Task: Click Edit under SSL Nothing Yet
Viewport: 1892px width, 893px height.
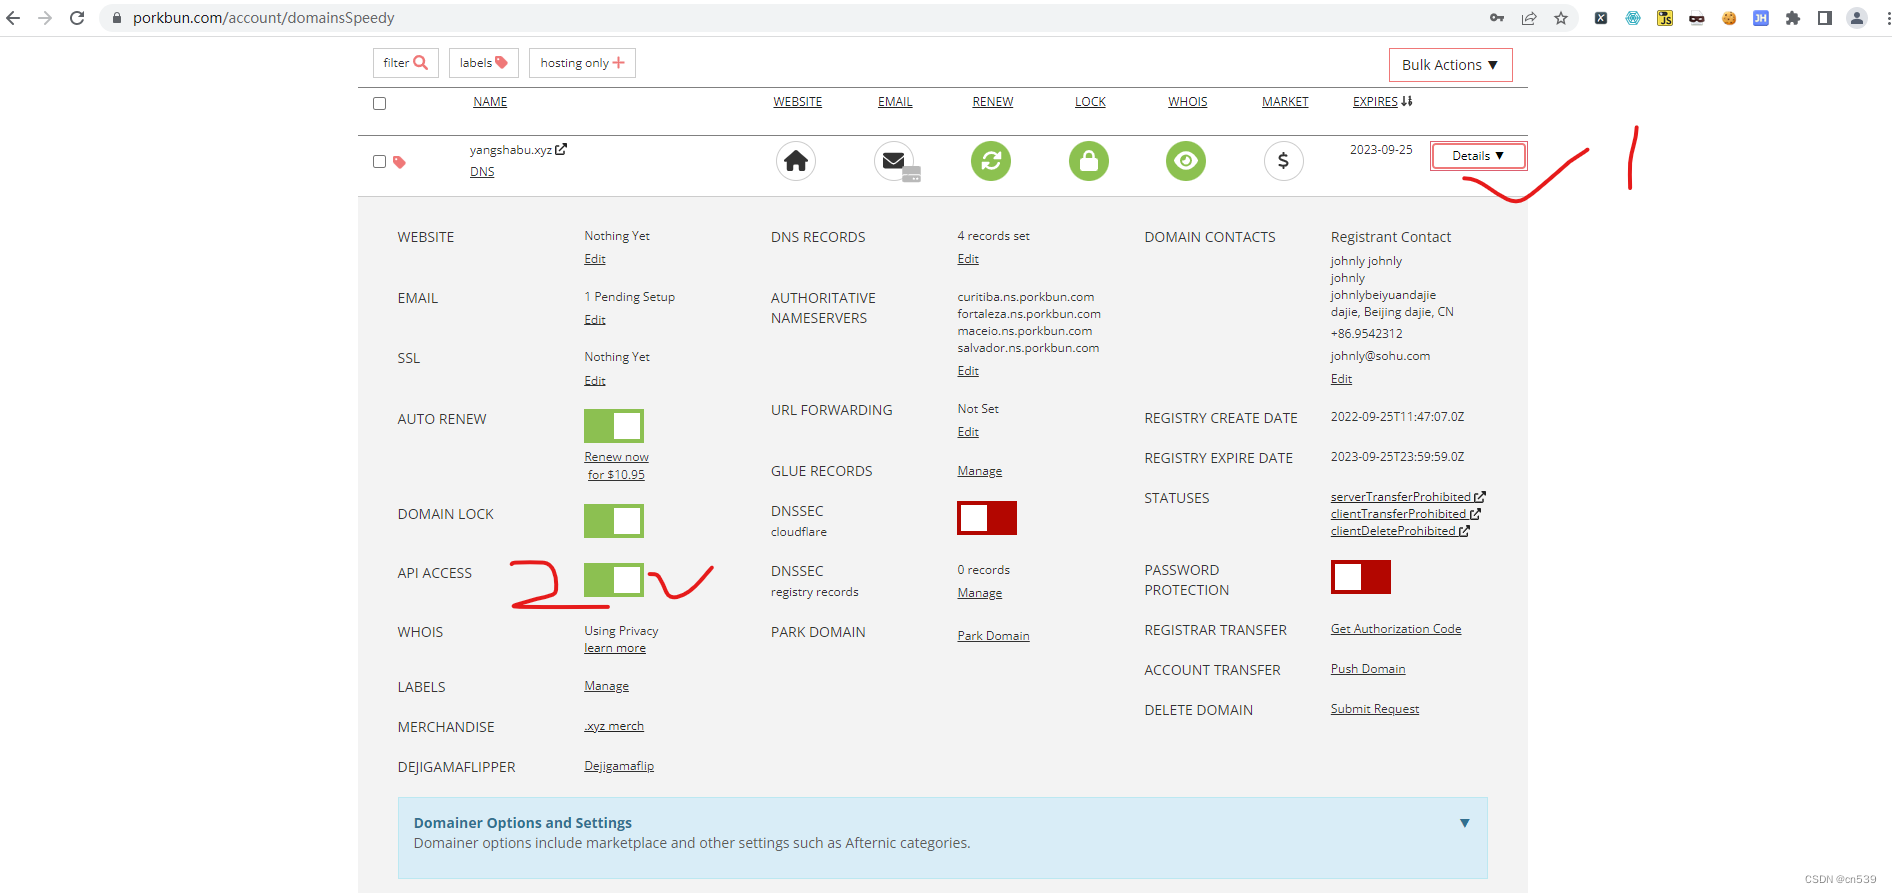Action: [595, 381]
